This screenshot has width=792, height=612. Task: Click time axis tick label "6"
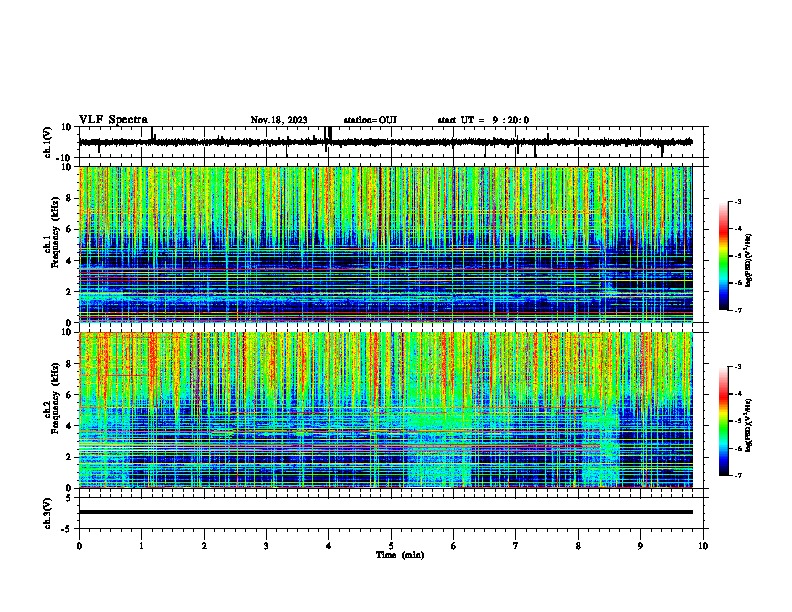tap(454, 546)
